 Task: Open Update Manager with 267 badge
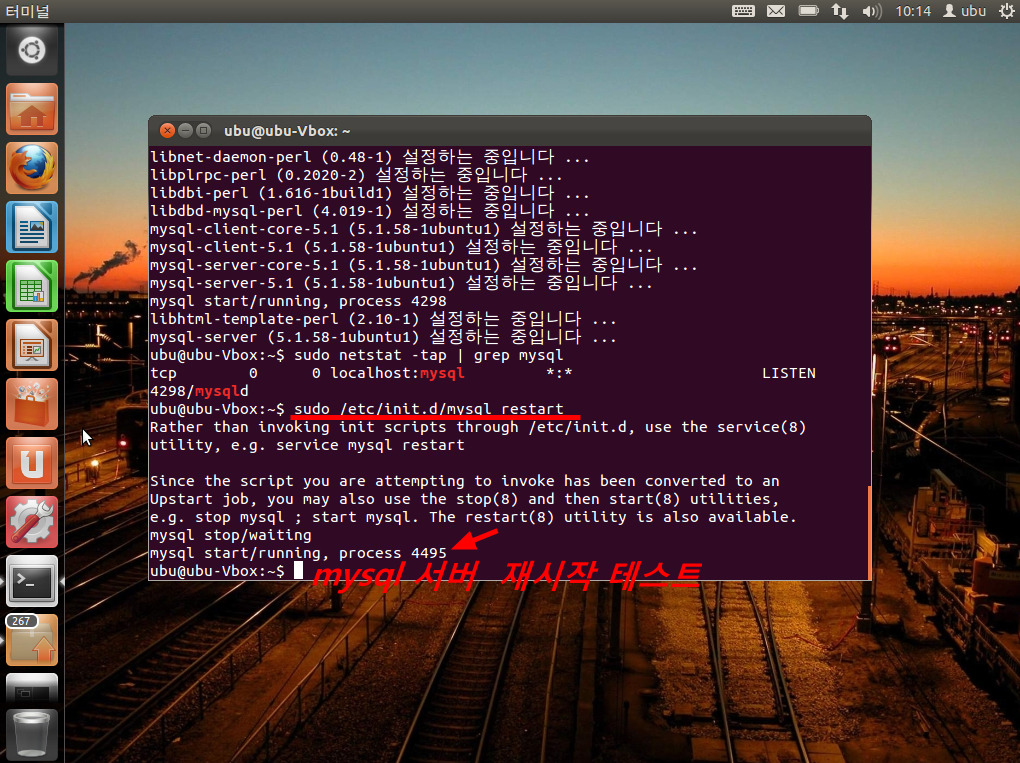click(33, 640)
